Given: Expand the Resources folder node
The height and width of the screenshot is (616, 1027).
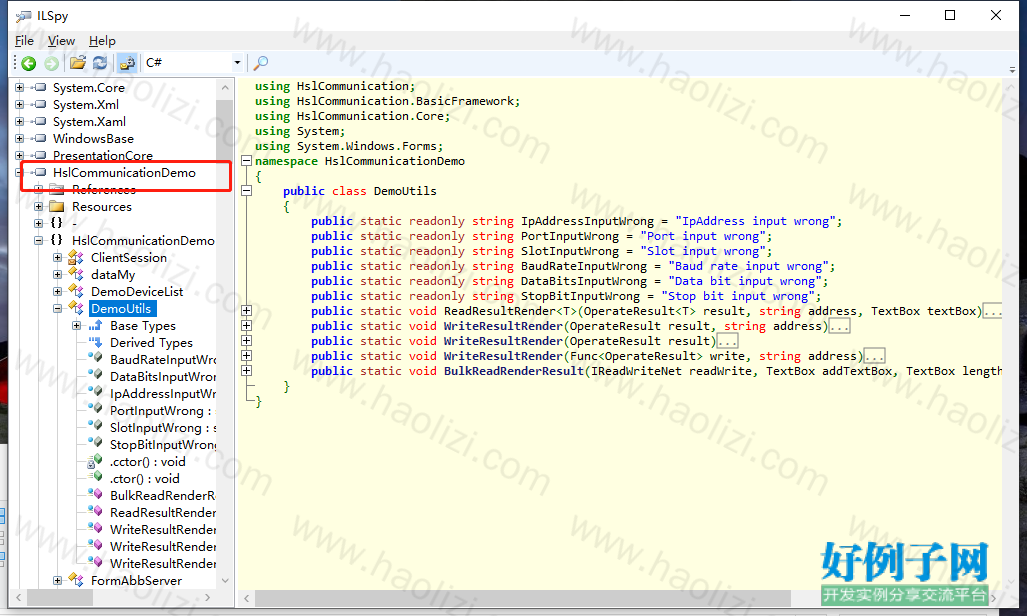Looking at the screenshot, I should [x=38, y=206].
